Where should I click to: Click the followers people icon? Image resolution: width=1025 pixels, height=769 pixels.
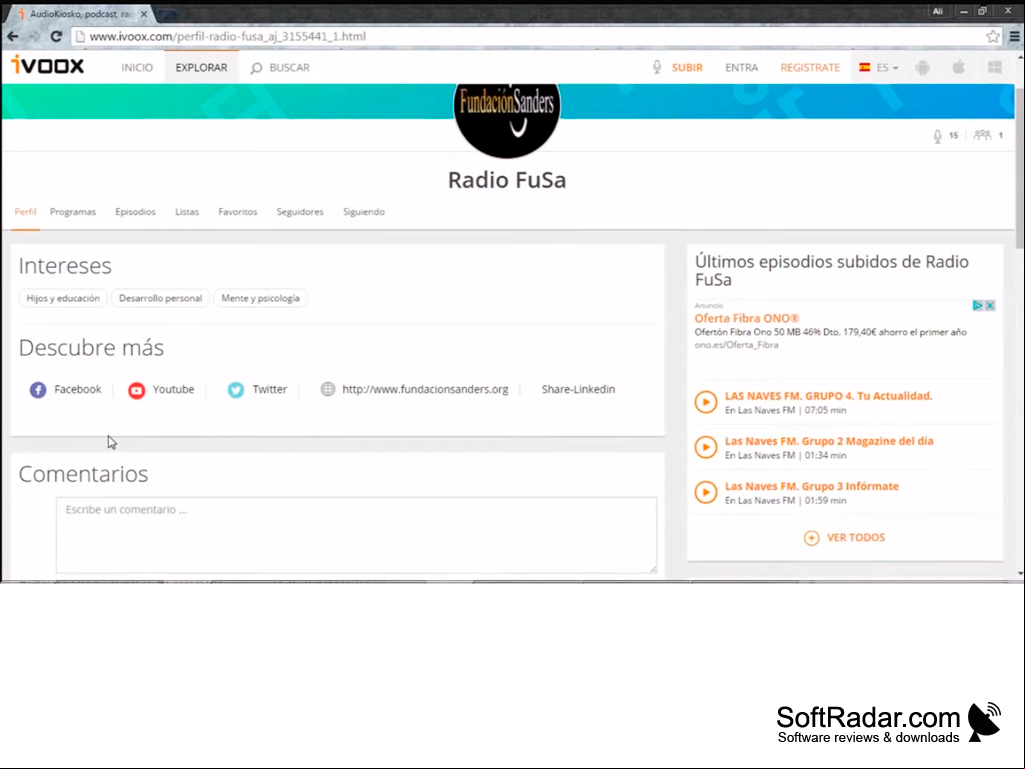[x=982, y=135]
